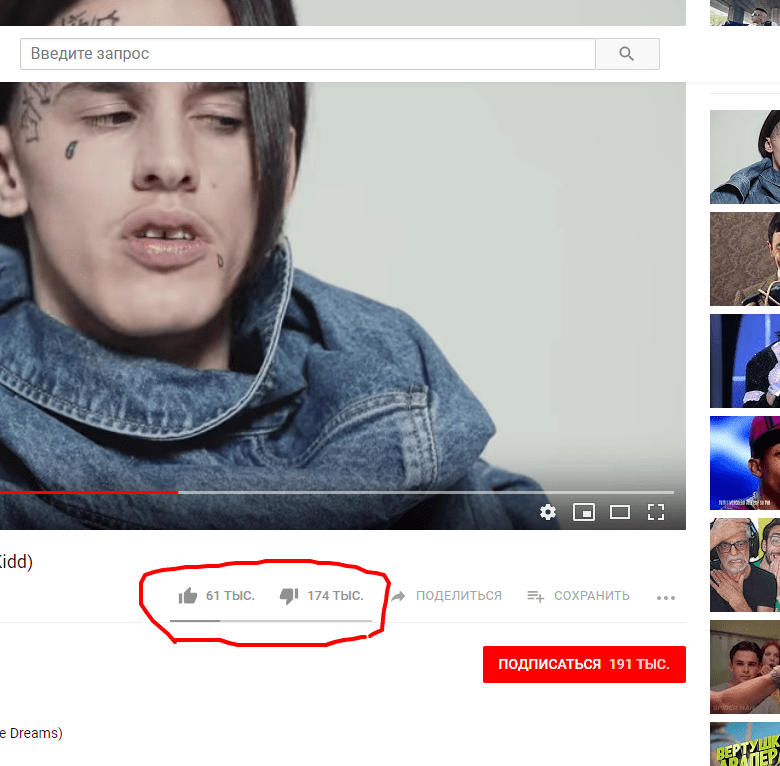Viewport: 780px width, 766px height.
Task: Like the video with thumbs up
Action: (188, 595)
